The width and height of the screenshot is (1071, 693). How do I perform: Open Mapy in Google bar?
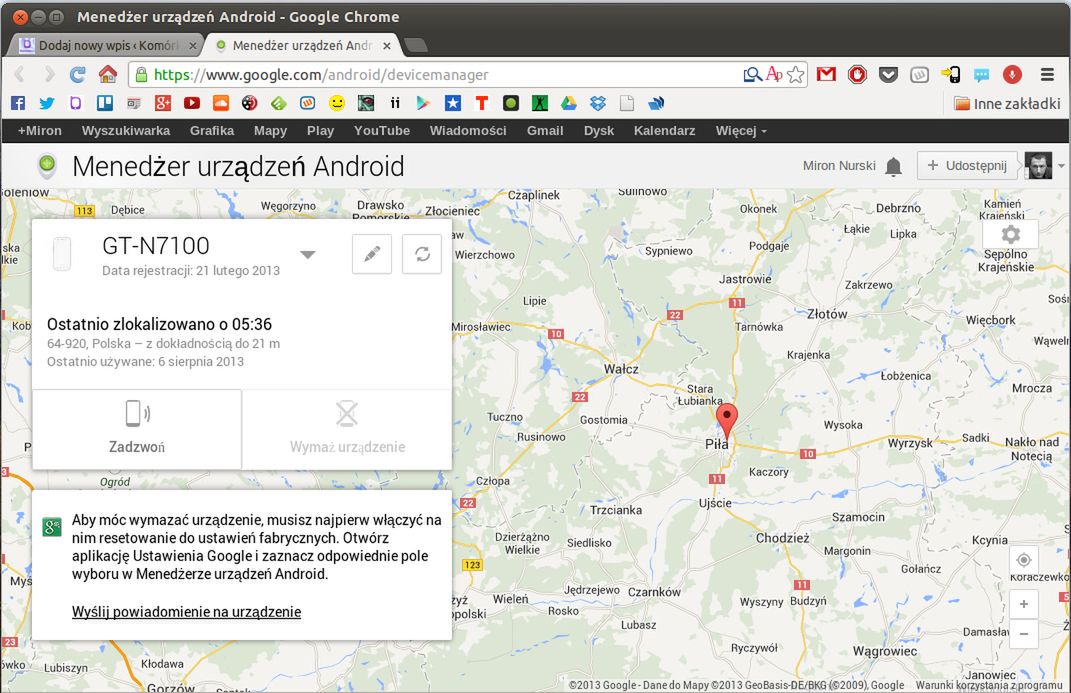coord(270,130)
